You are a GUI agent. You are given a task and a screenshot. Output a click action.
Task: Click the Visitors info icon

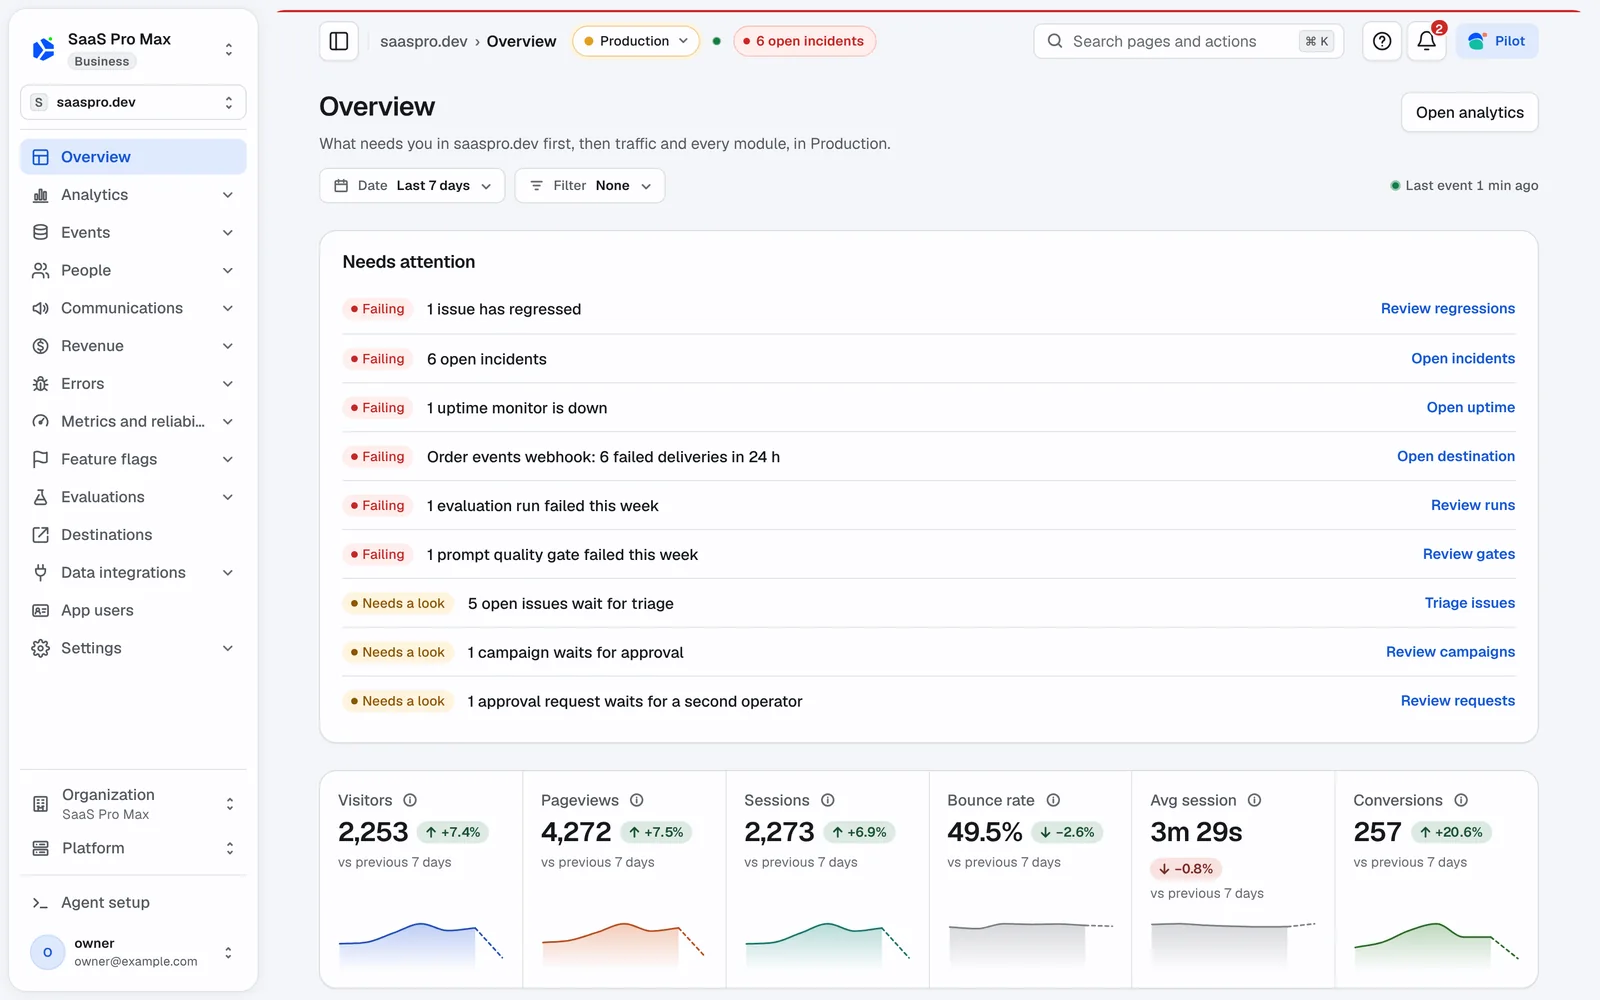(x=410, y=800)
